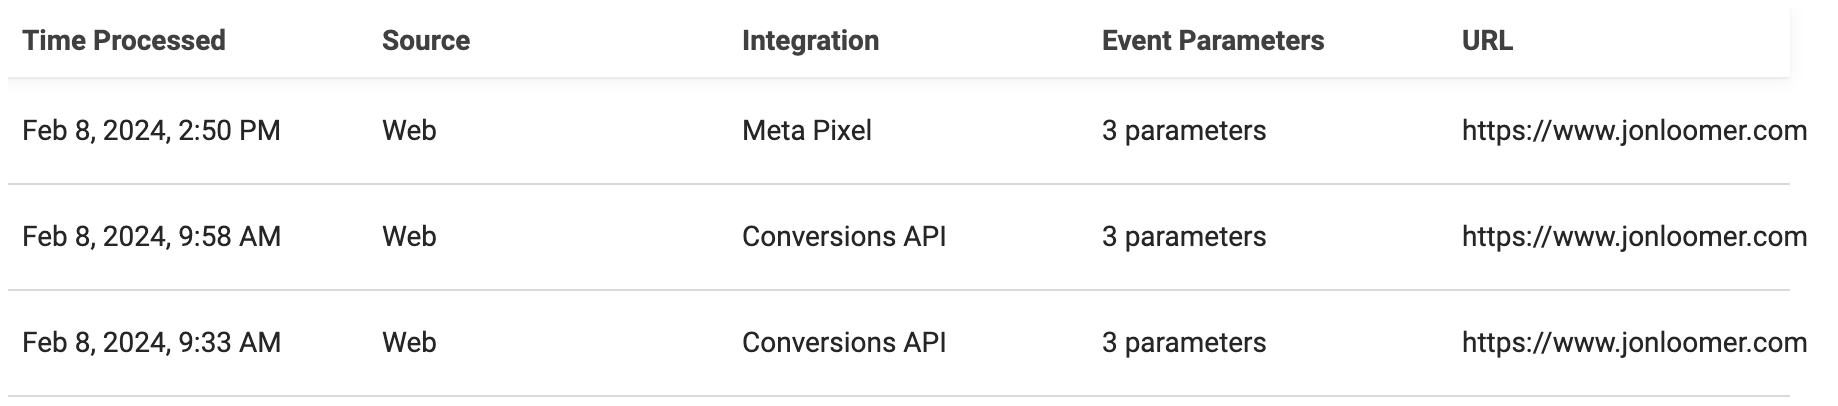Click the Meta Pixel integration cell

pyautogui.click(x=807, y=131)
